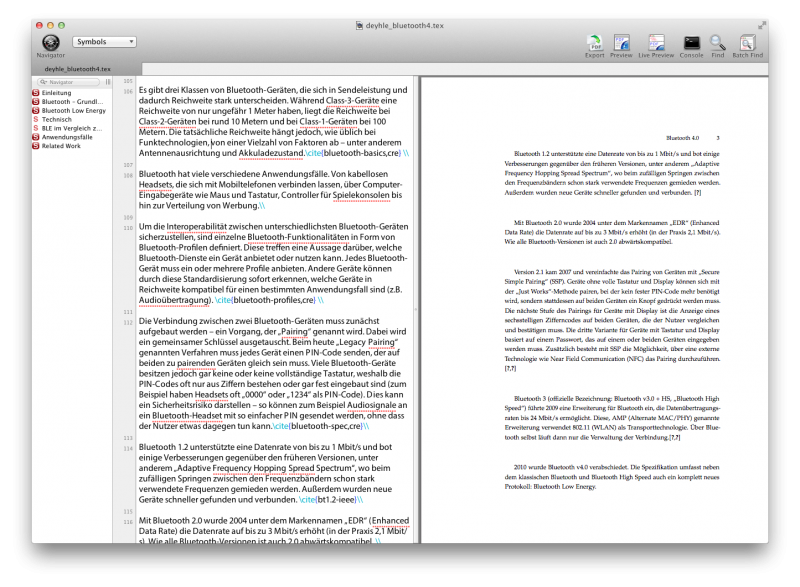Screen dimensions: 800x587
Task: Click line number 114 in the gutter
Action: (x=128, y=448)
